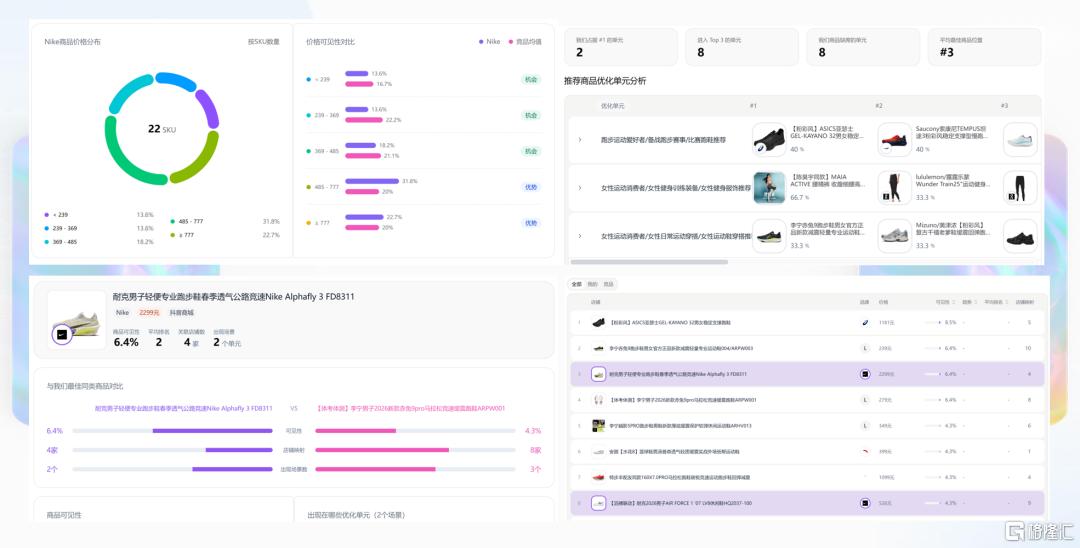The image size is (1080, 548).
Task: Open black leggings thumbnail in #3 column
Action: coord(1020,188)
